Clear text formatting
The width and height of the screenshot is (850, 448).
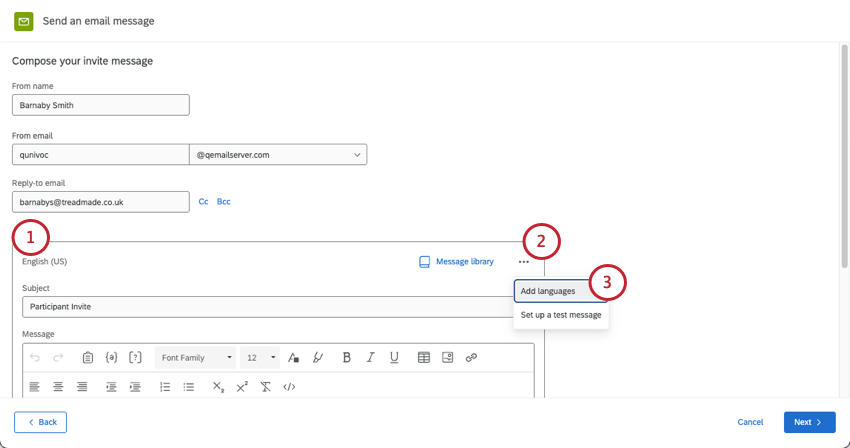(x=266, y=387)
